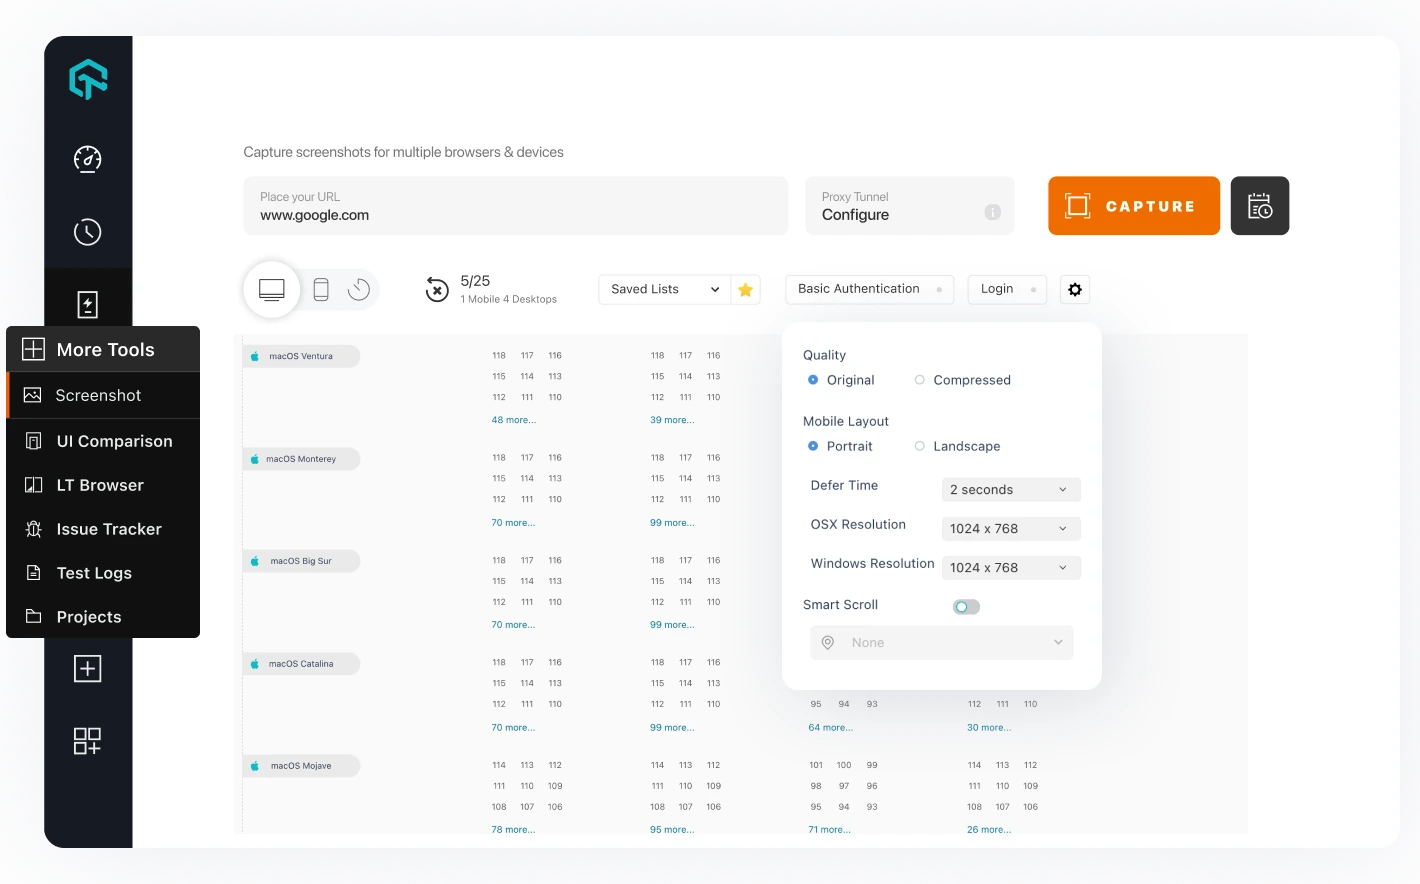The height and width of the screenshot is (884, 1420).
Task: Select the desktop devices filter icon
Action: click(271, 289)
